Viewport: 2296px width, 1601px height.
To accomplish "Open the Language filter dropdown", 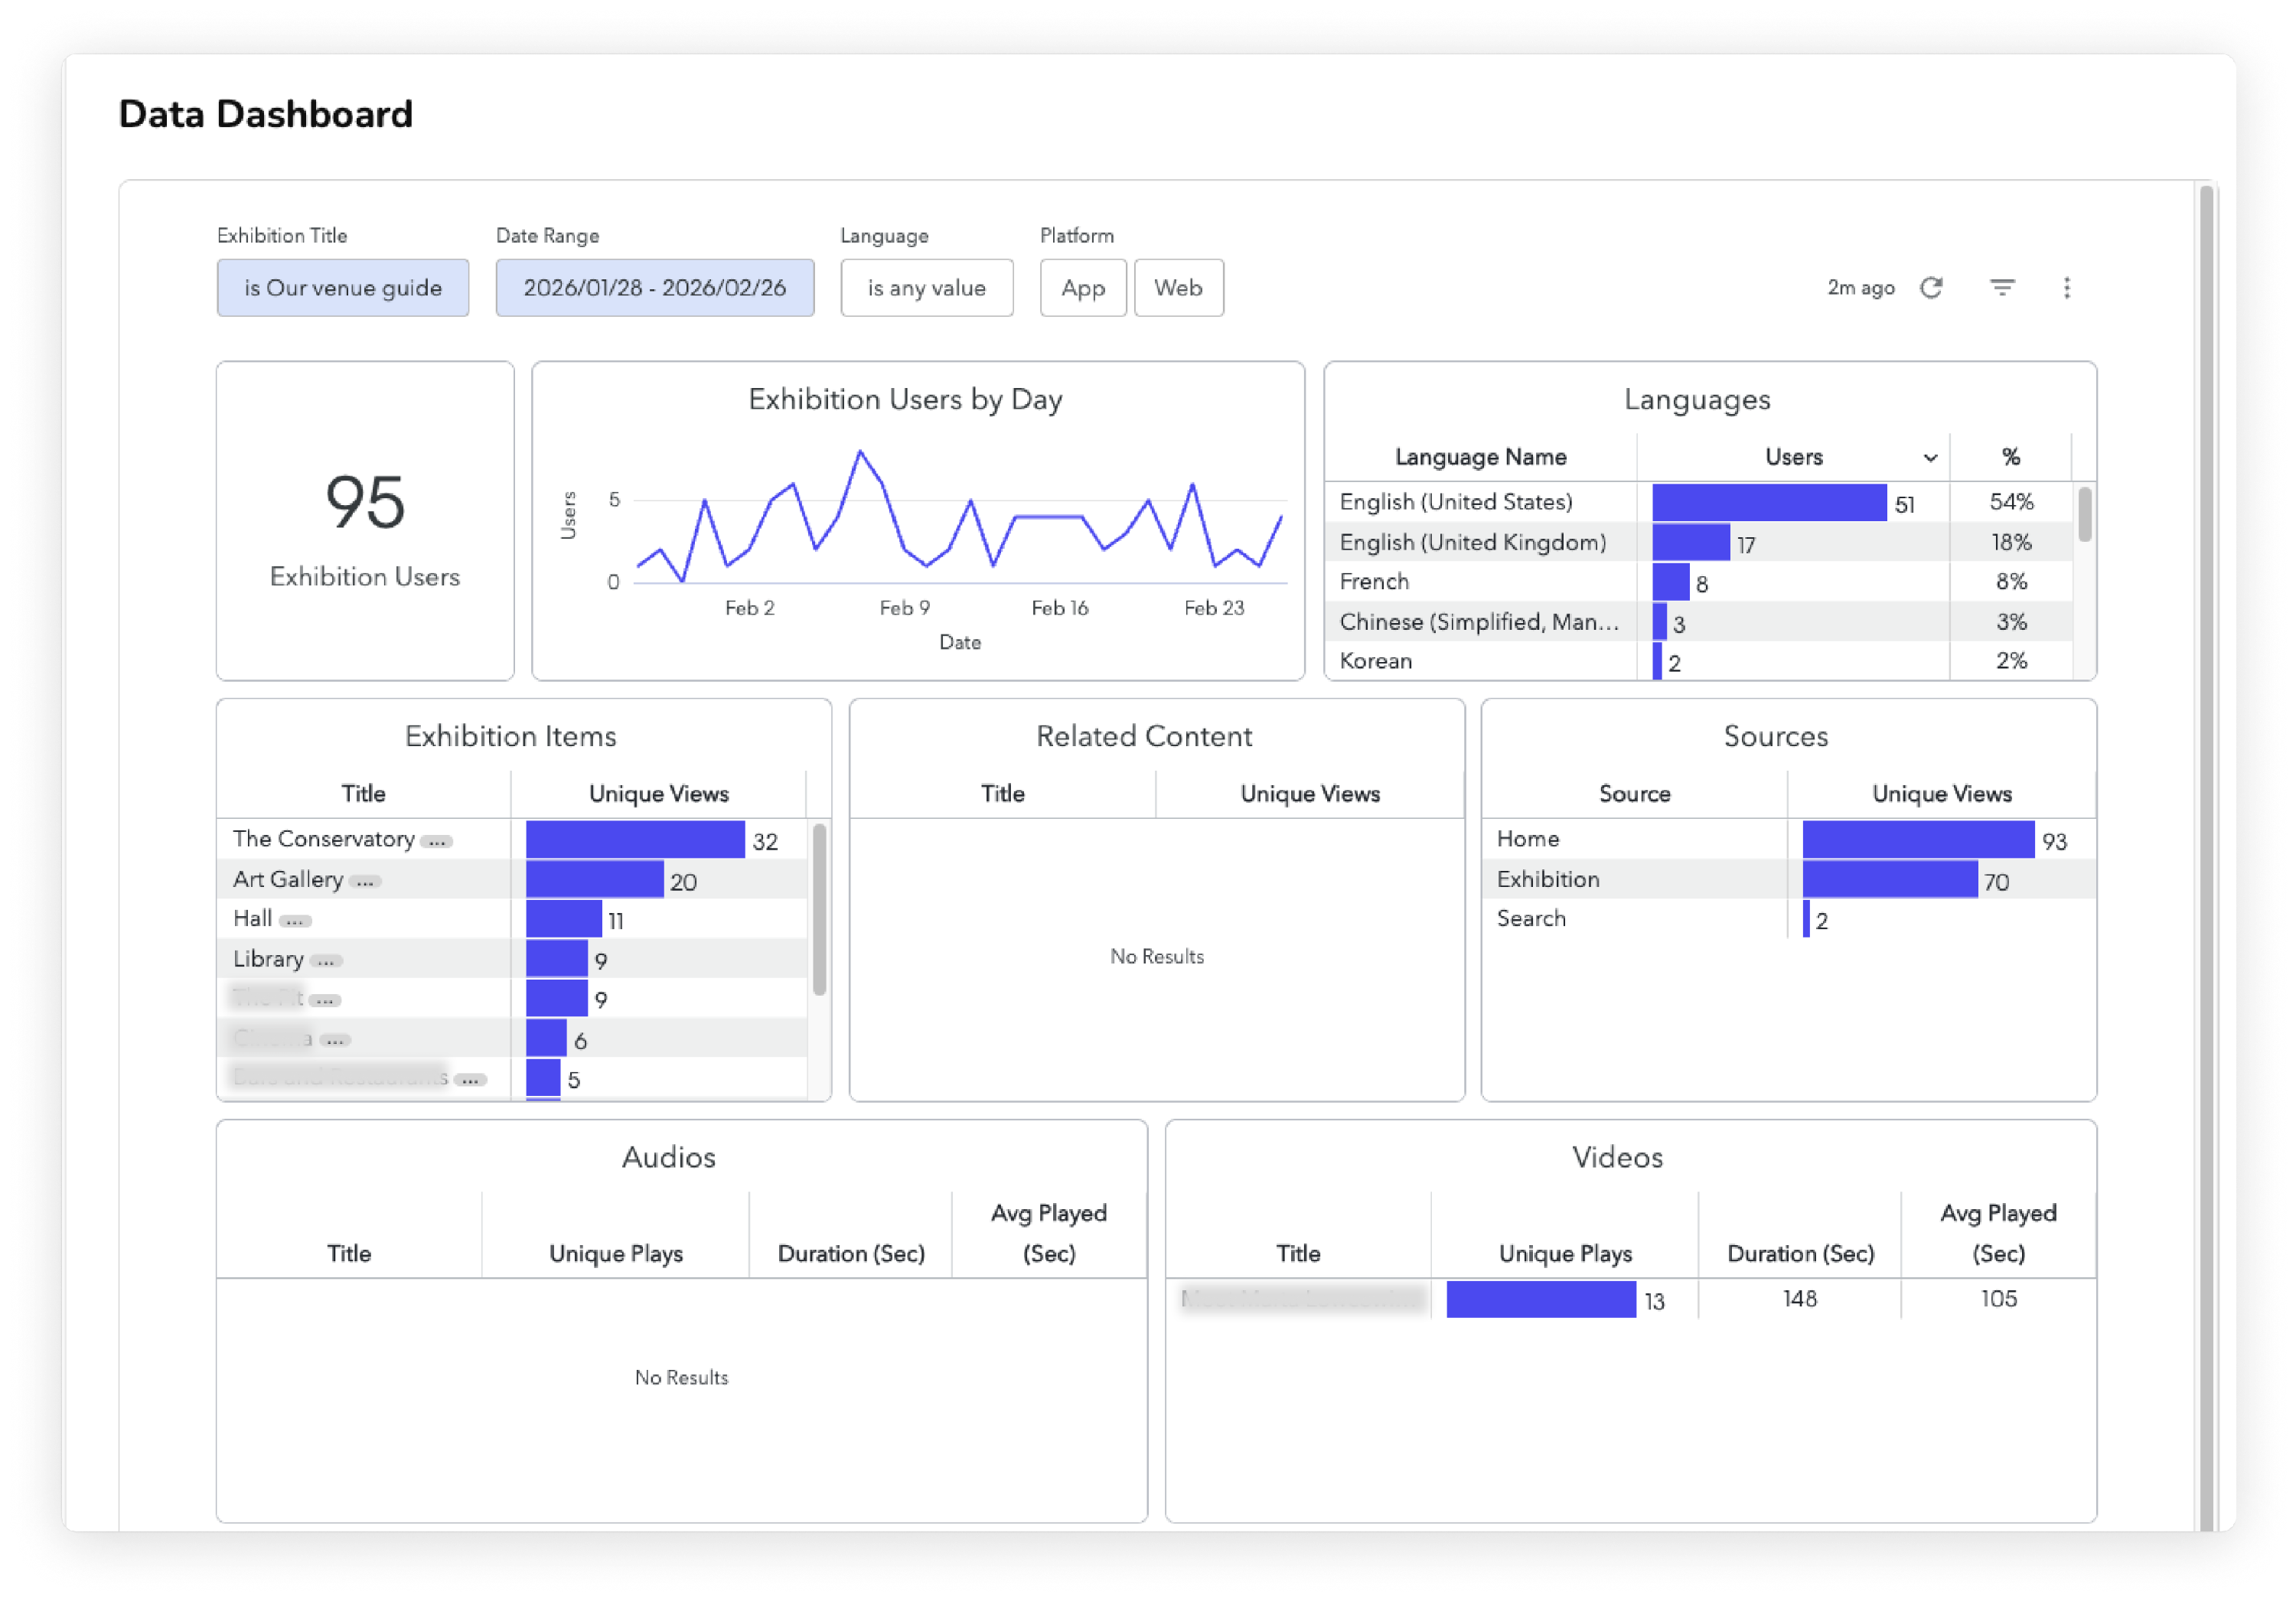I will 926,288.
